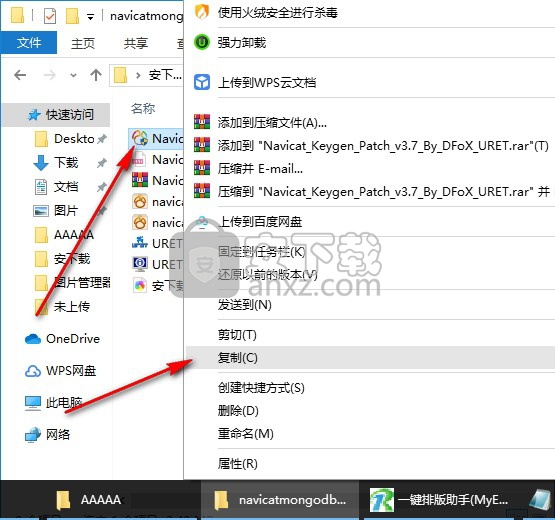
Task: Click 一键排版助手 app in taskbar
Action: (439, 500)
